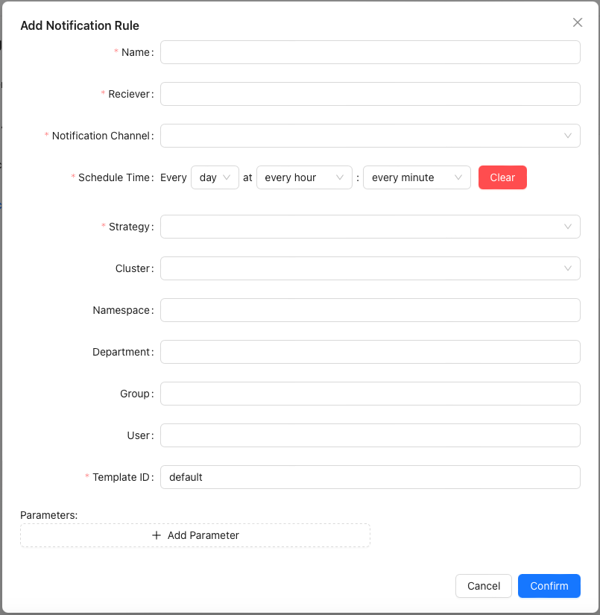The height and width of the screenshot is (615, 600).
Task: Click the Template ID field containing 'default'
Action: pyautogui.click(x=370, y=477)
